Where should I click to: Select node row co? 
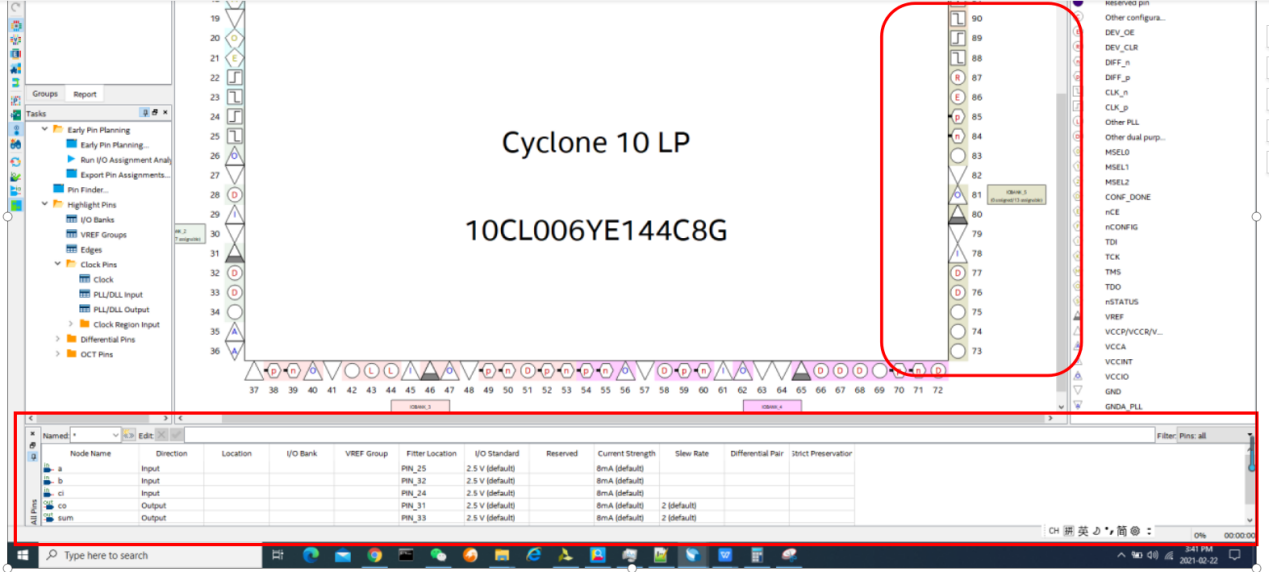point(448,506)
